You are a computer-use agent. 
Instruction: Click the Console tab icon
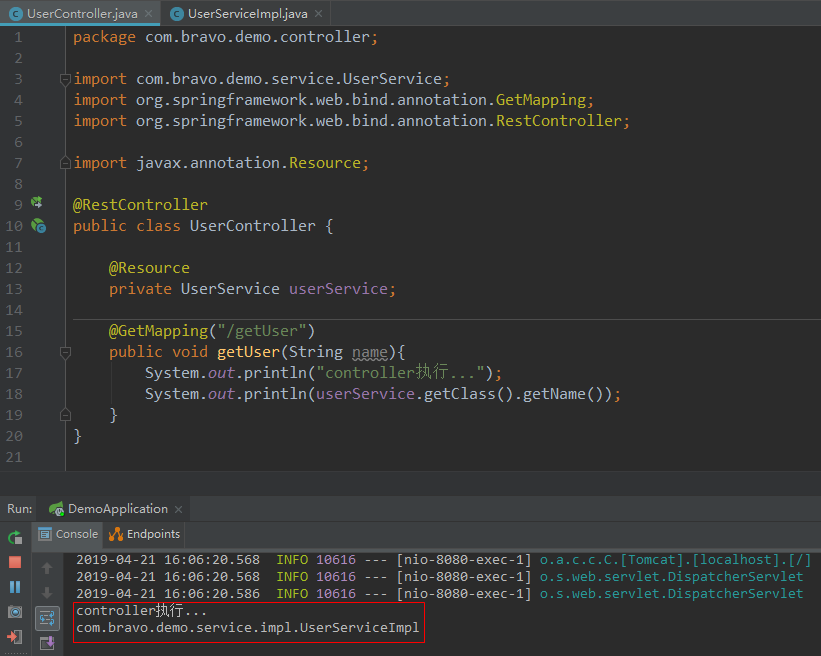pyautogui.click(x=45, y=534)
